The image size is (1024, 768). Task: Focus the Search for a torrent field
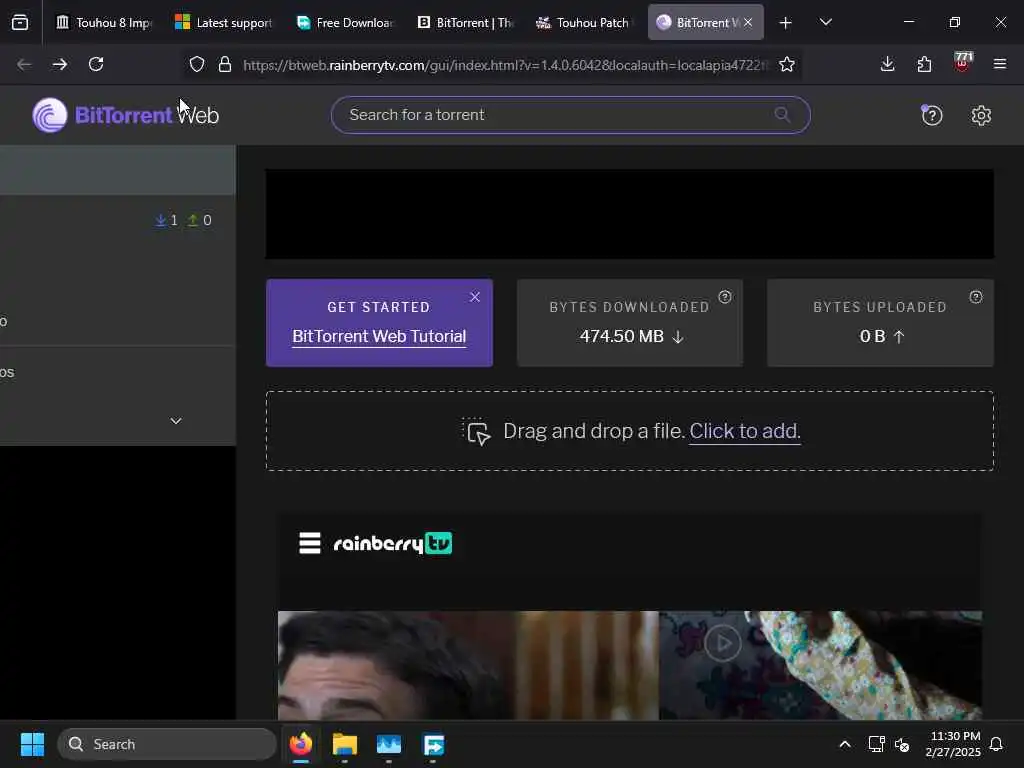(570, 115)
